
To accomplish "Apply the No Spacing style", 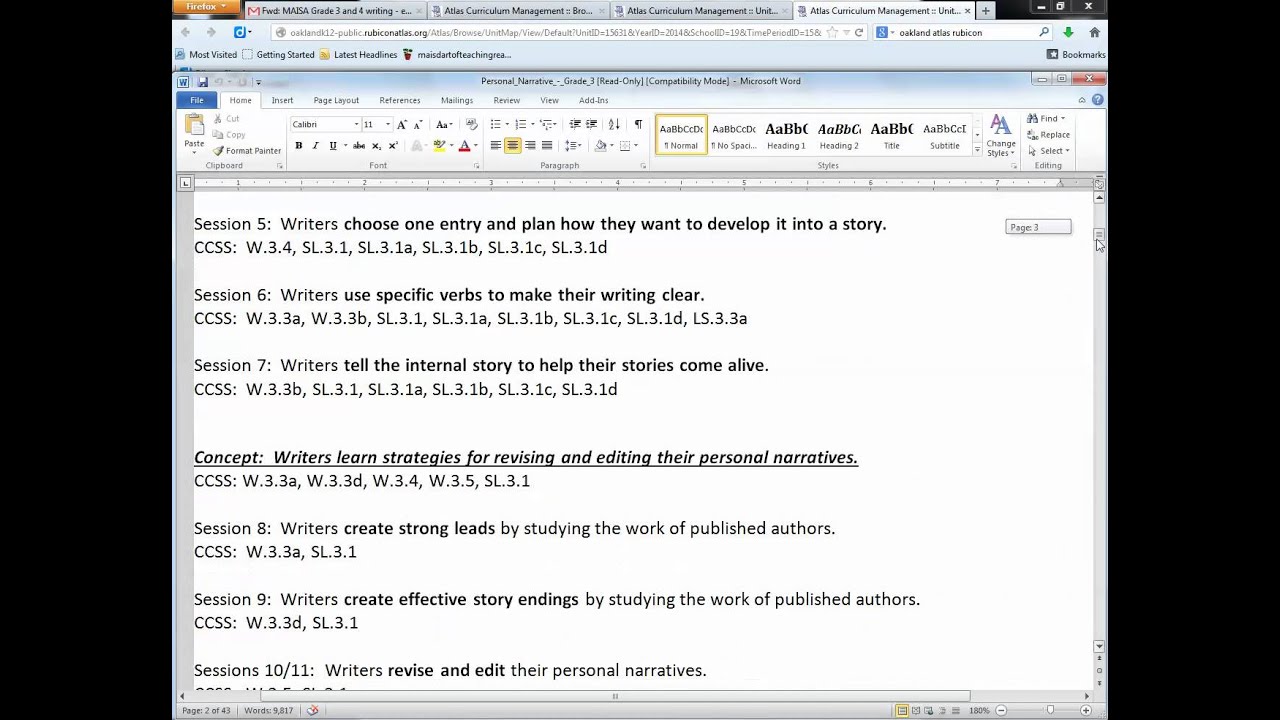I will (733, 135).
